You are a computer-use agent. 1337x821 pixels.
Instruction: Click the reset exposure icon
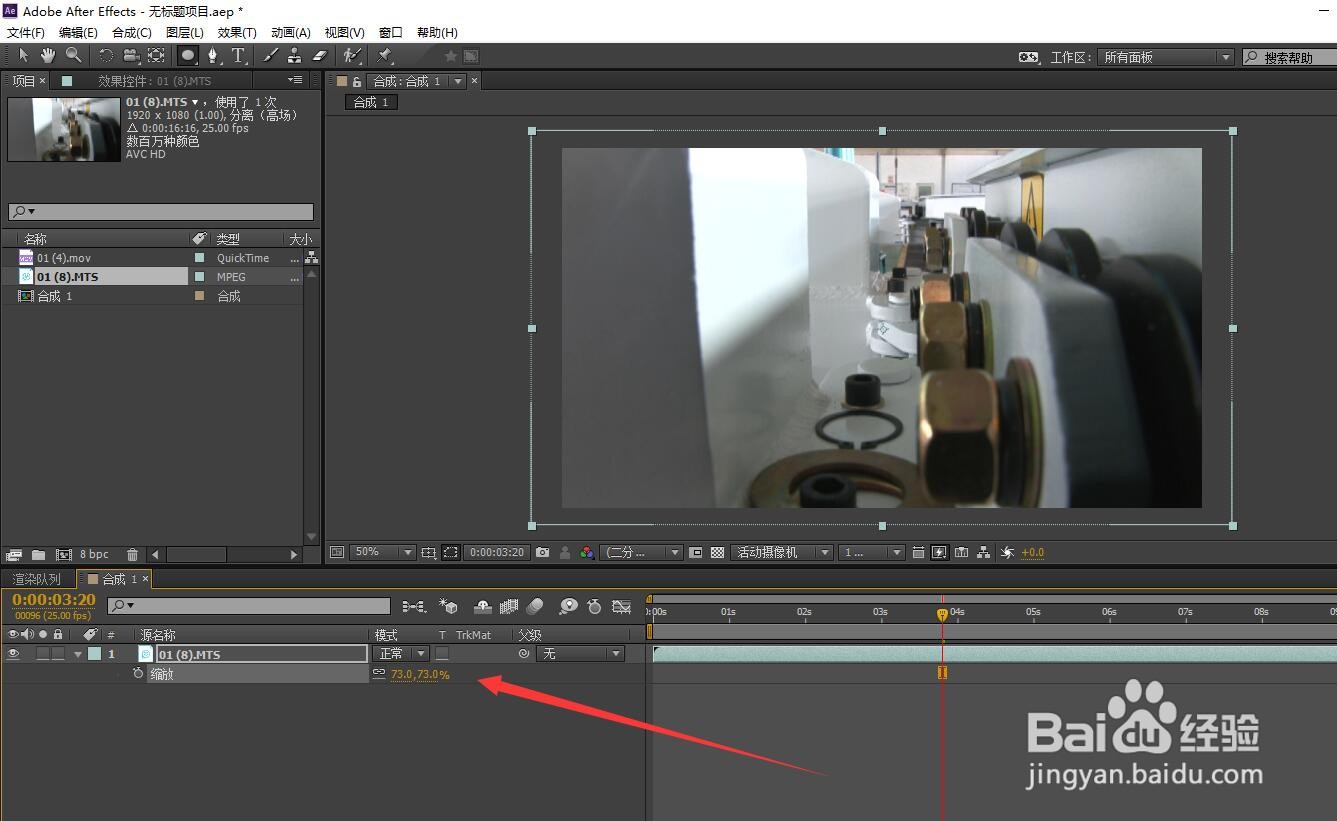[1007, 552]
